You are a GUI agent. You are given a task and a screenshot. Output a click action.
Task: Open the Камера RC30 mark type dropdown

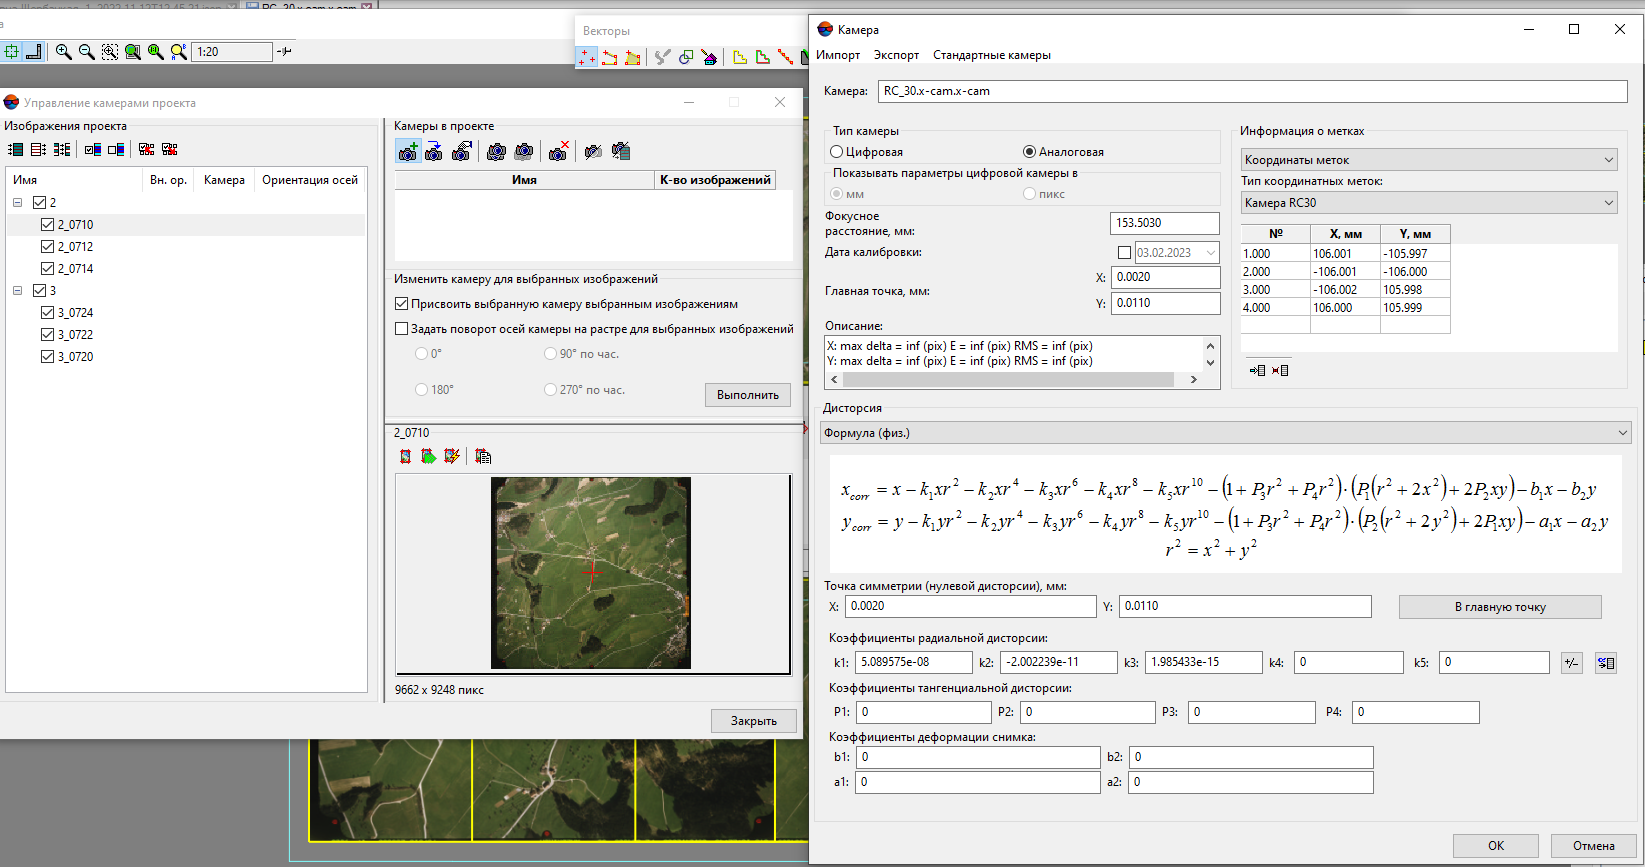[1429, 203]
